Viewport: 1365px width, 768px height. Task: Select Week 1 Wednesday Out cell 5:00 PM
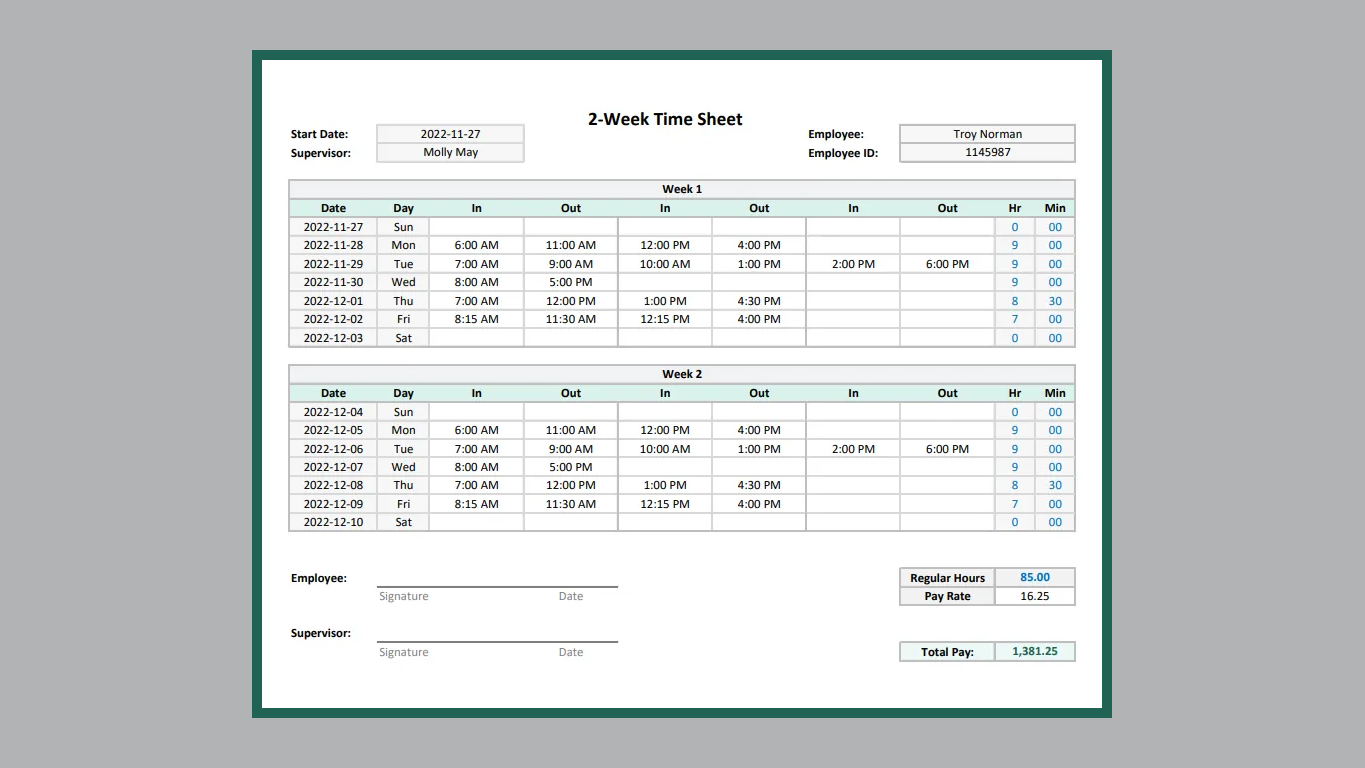coord(570,282)
